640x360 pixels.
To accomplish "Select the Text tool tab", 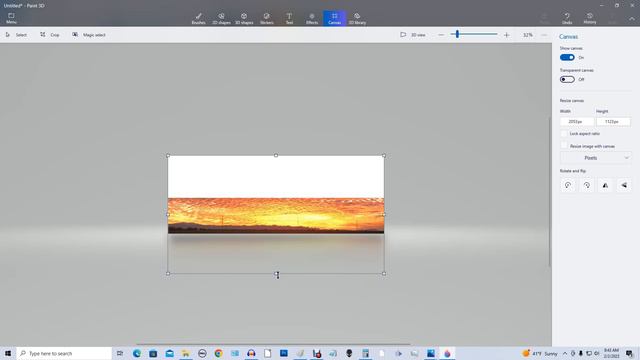I will pos(289,18).
